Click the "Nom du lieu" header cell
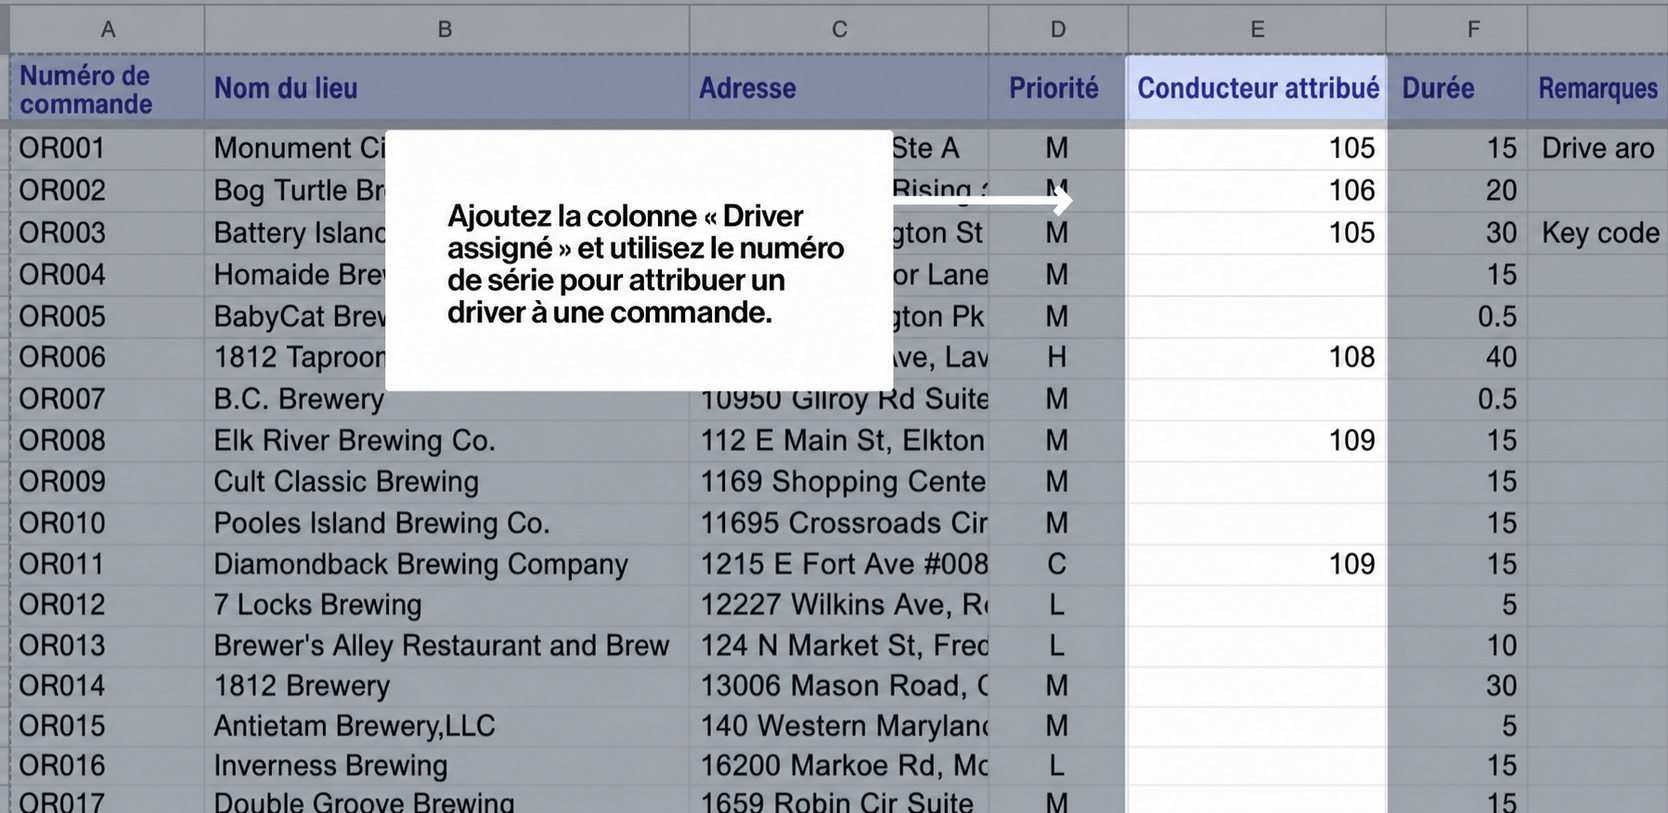1668x813 pixels. (x=447, y=89)
